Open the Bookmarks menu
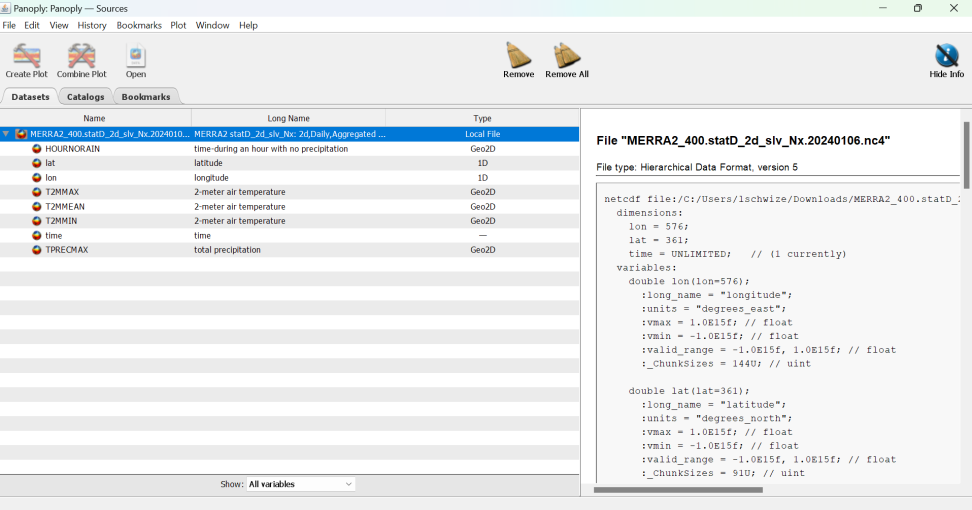972x510 pixels. tap(139, 25)
